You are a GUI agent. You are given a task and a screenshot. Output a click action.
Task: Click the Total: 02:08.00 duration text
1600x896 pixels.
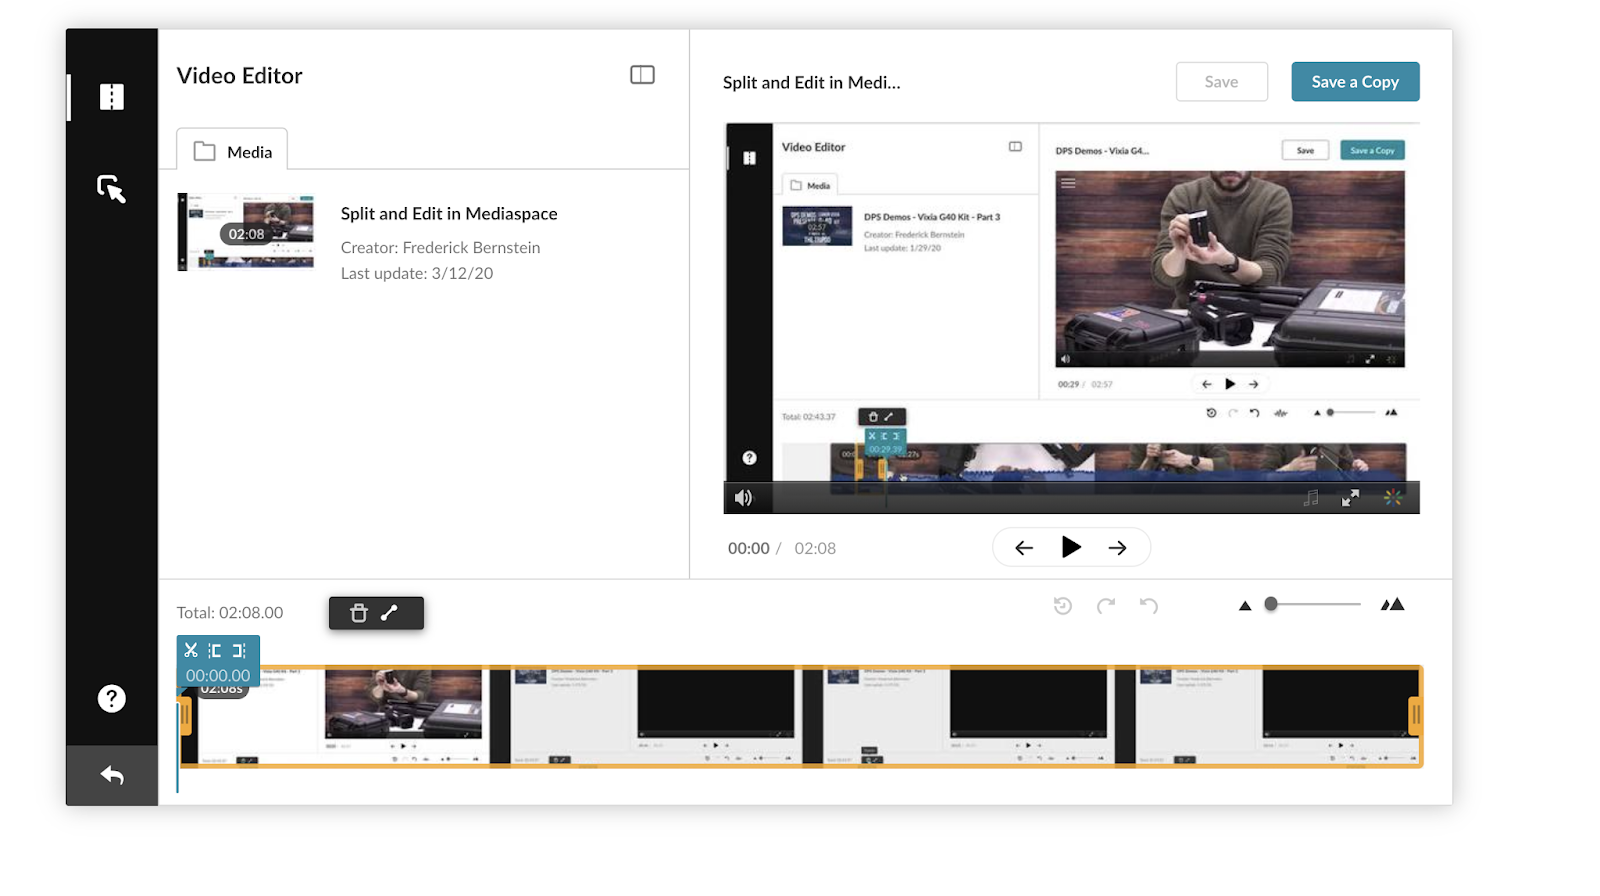(230, 612)
